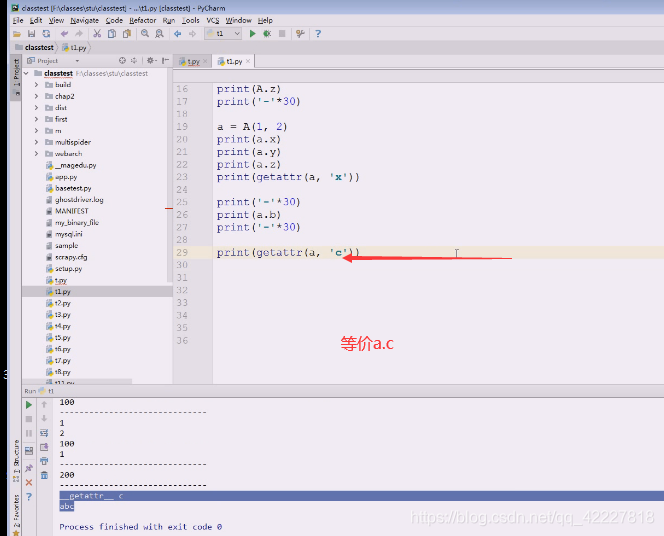Image resolution: width=664 pixels, height=536 pixels.
Task: Click the green Run button in toolbar
Action: tap(252, 33)
